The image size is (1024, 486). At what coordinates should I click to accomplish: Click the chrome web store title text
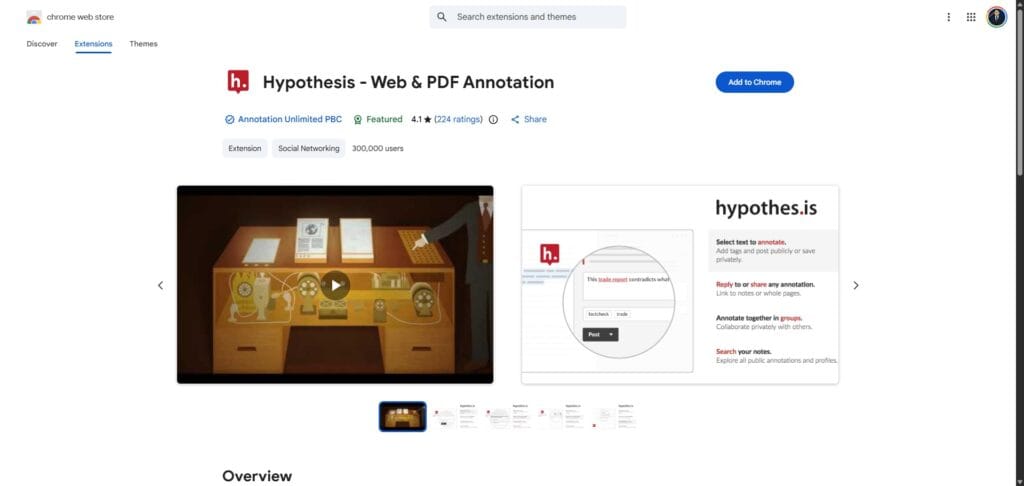[x=80, y=17]
